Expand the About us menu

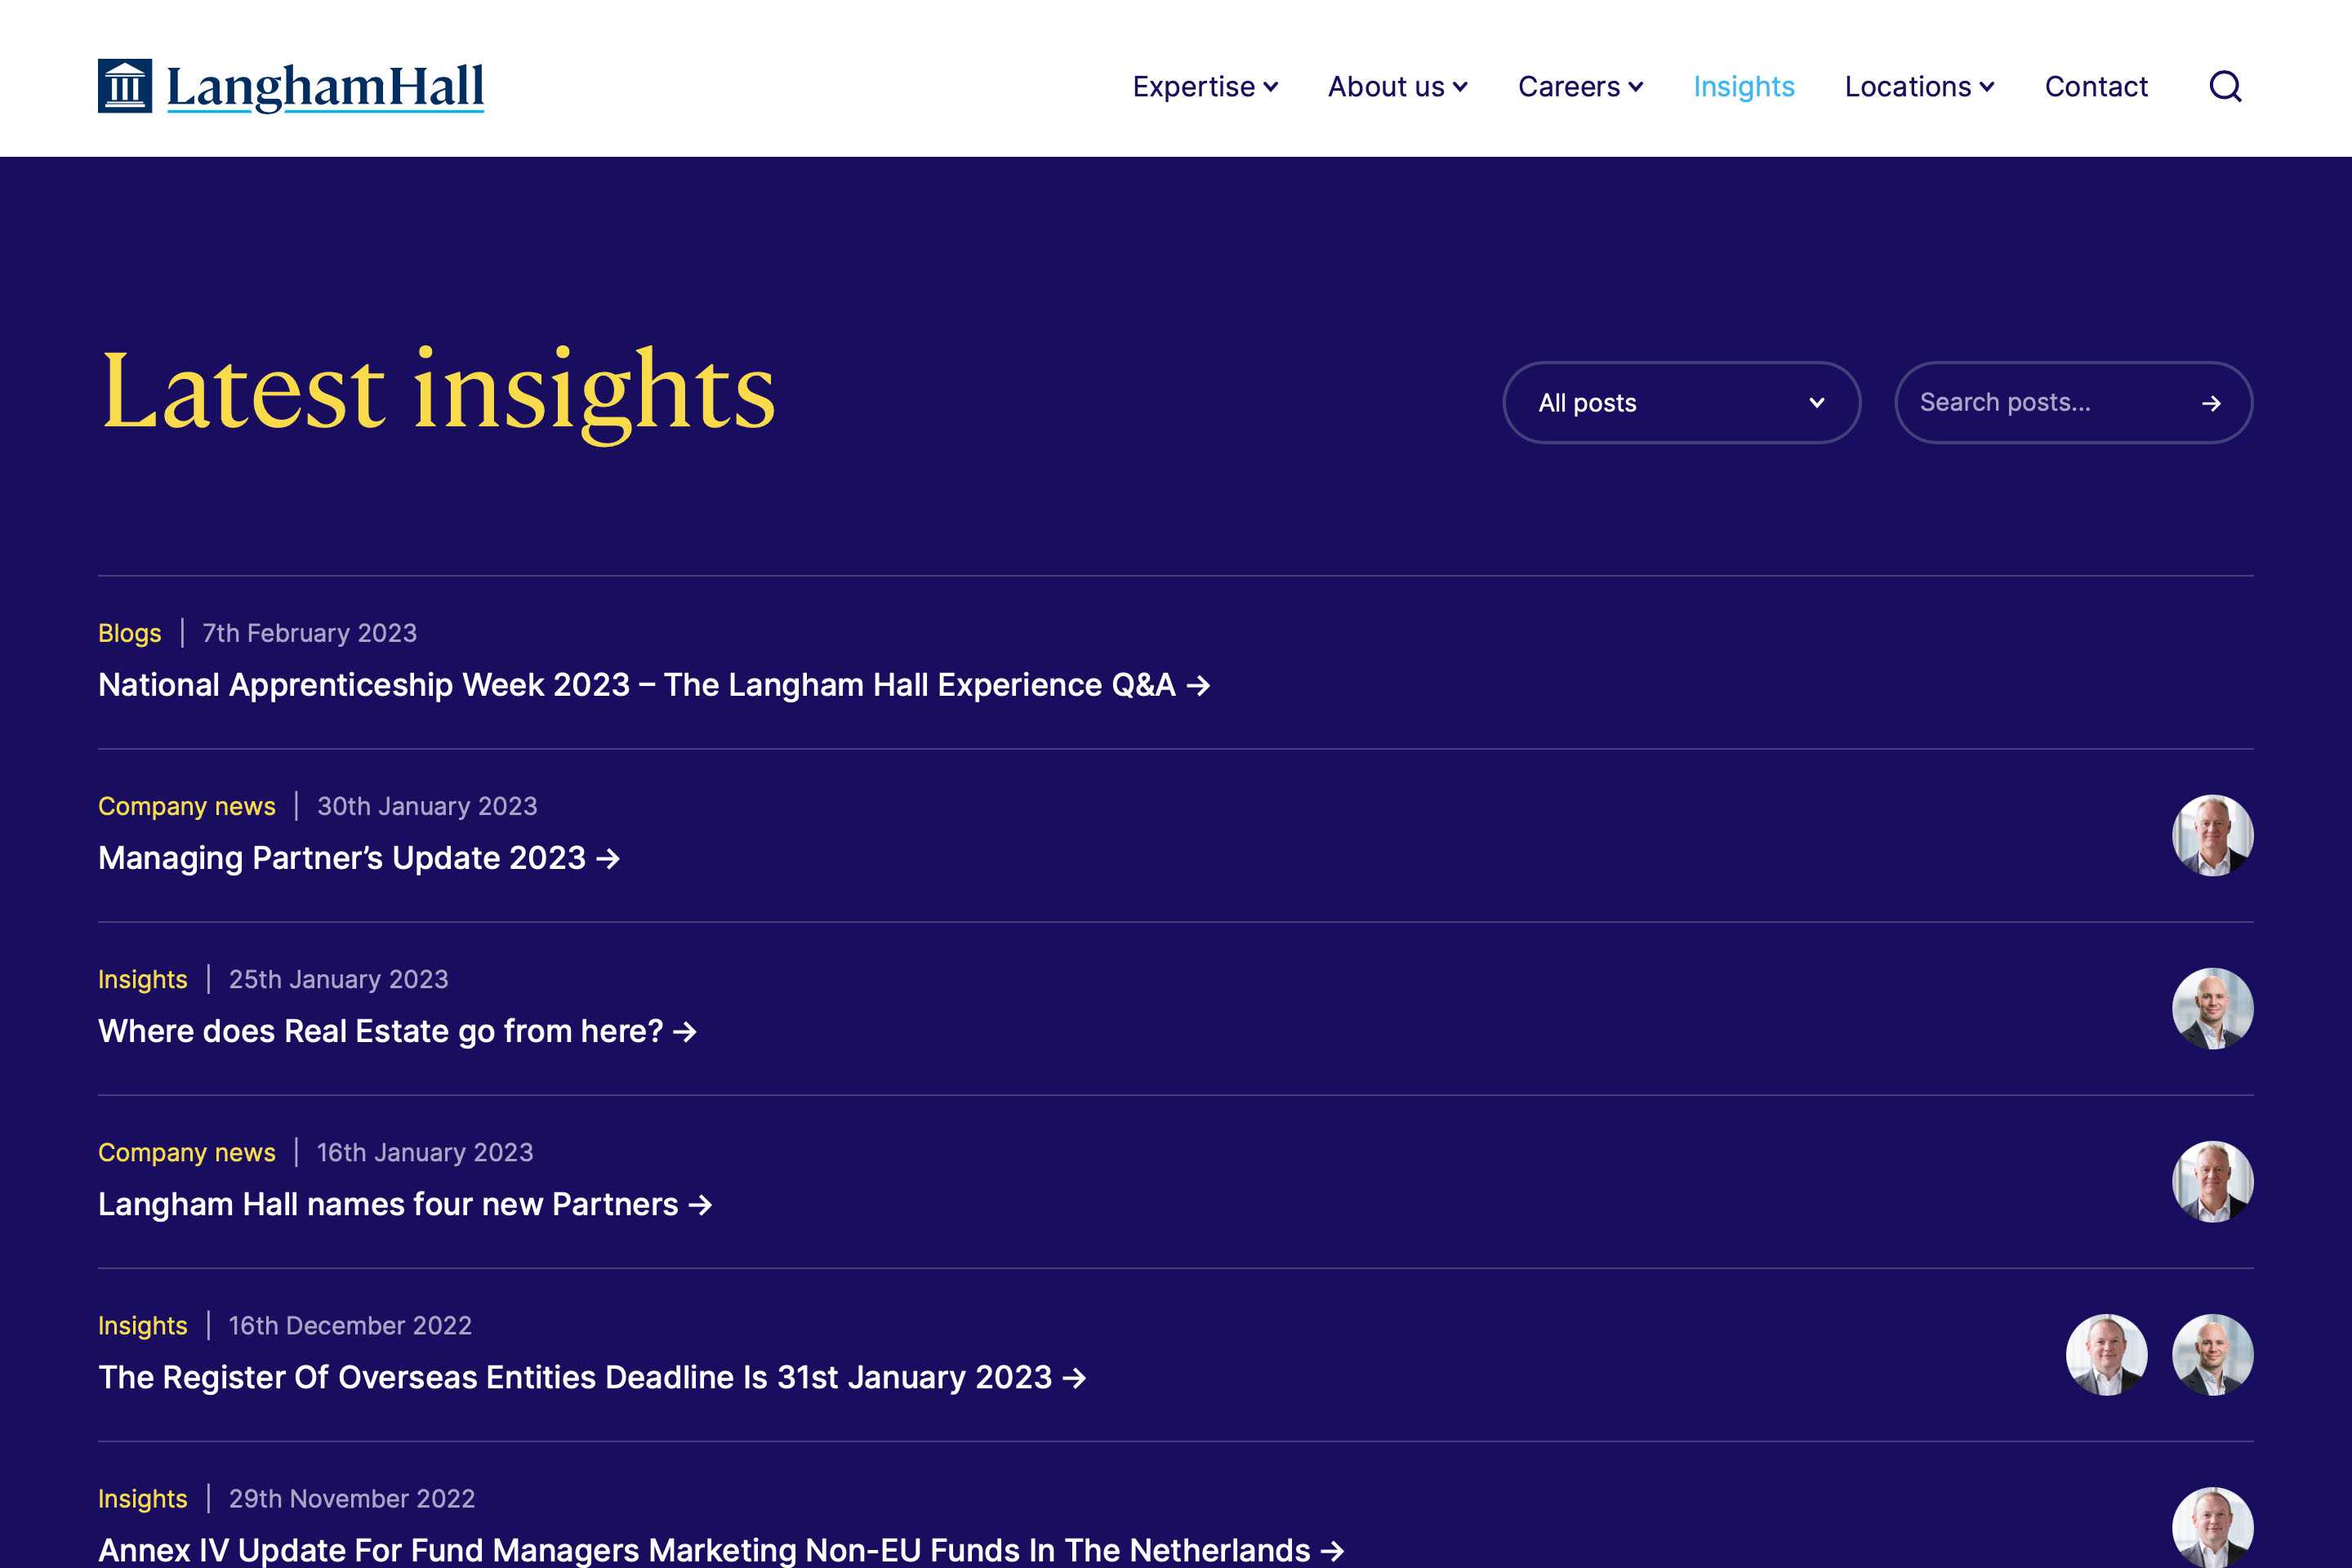[1398, 87]
